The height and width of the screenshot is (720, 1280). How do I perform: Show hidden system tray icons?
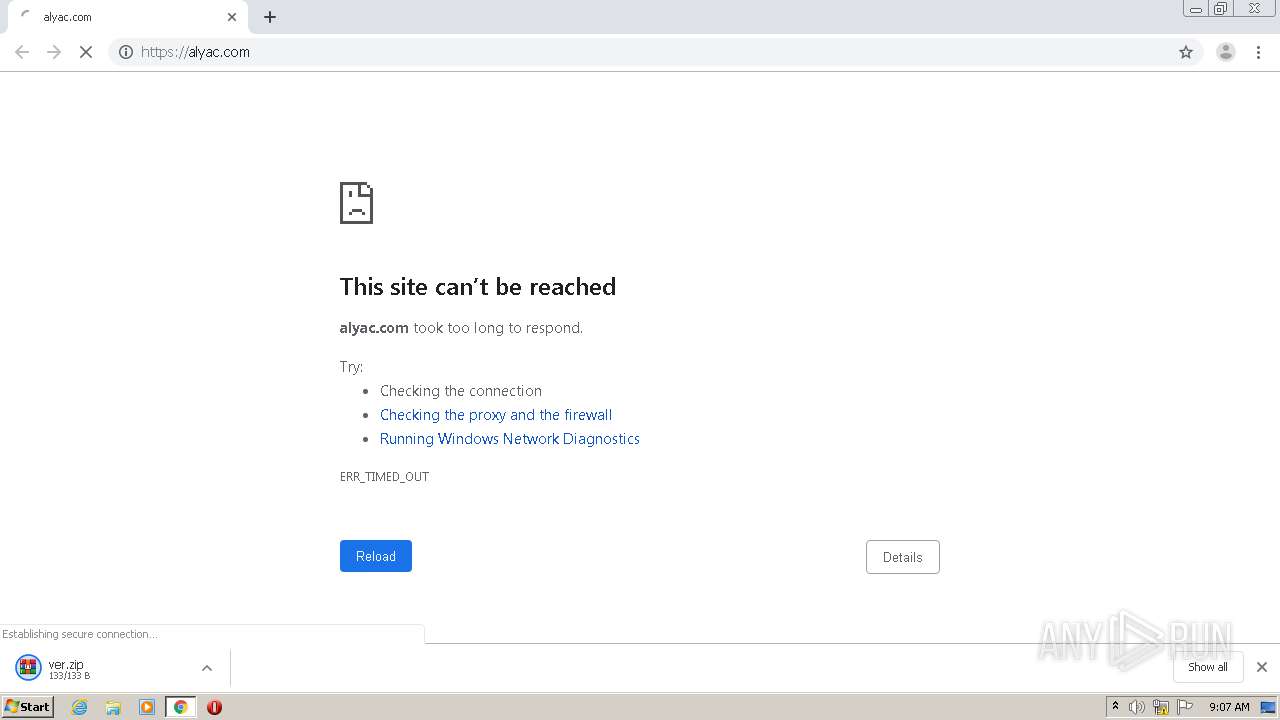coord(1115,707)
